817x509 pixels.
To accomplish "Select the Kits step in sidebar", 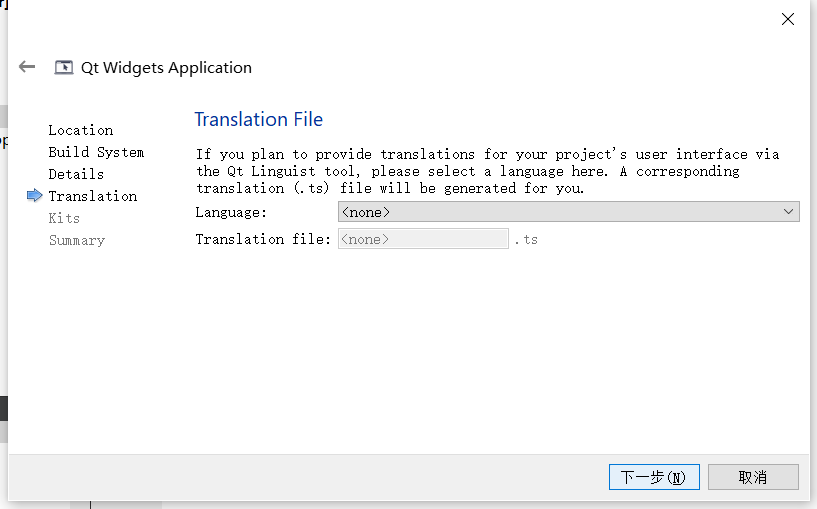I will 64,218.
